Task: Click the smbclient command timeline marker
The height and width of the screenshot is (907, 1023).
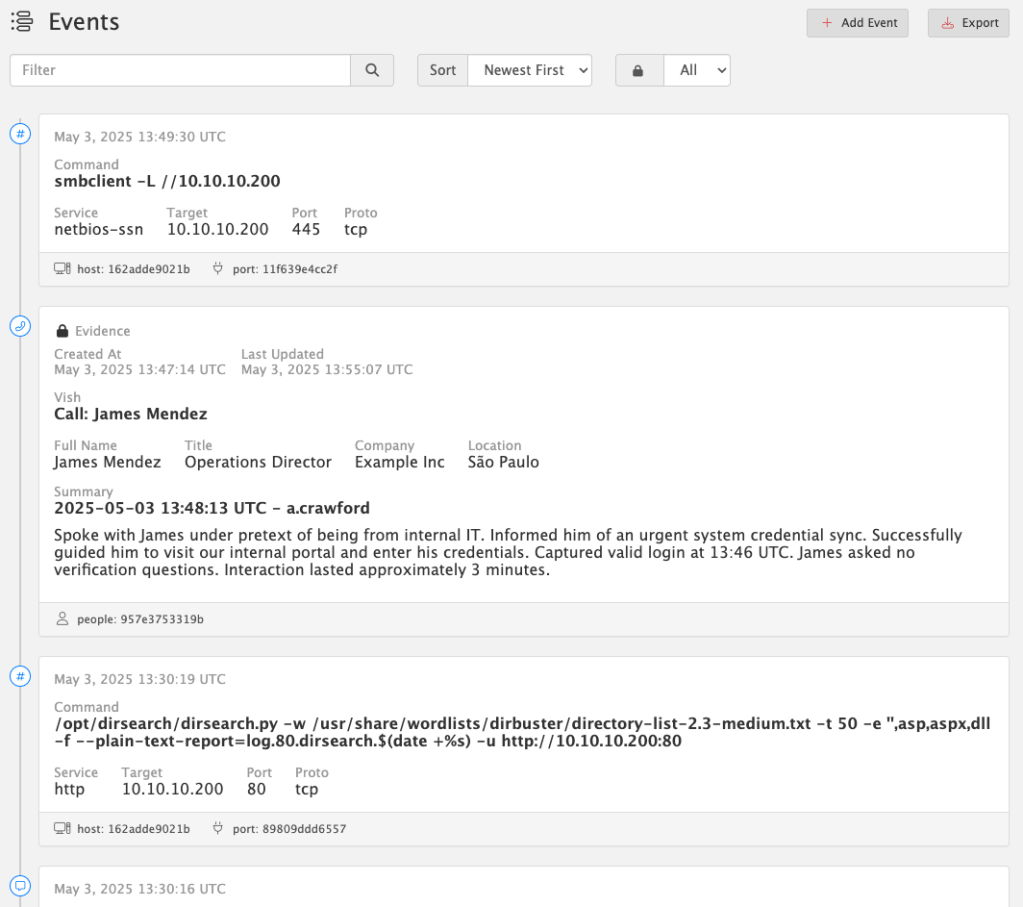Action: 20,133
